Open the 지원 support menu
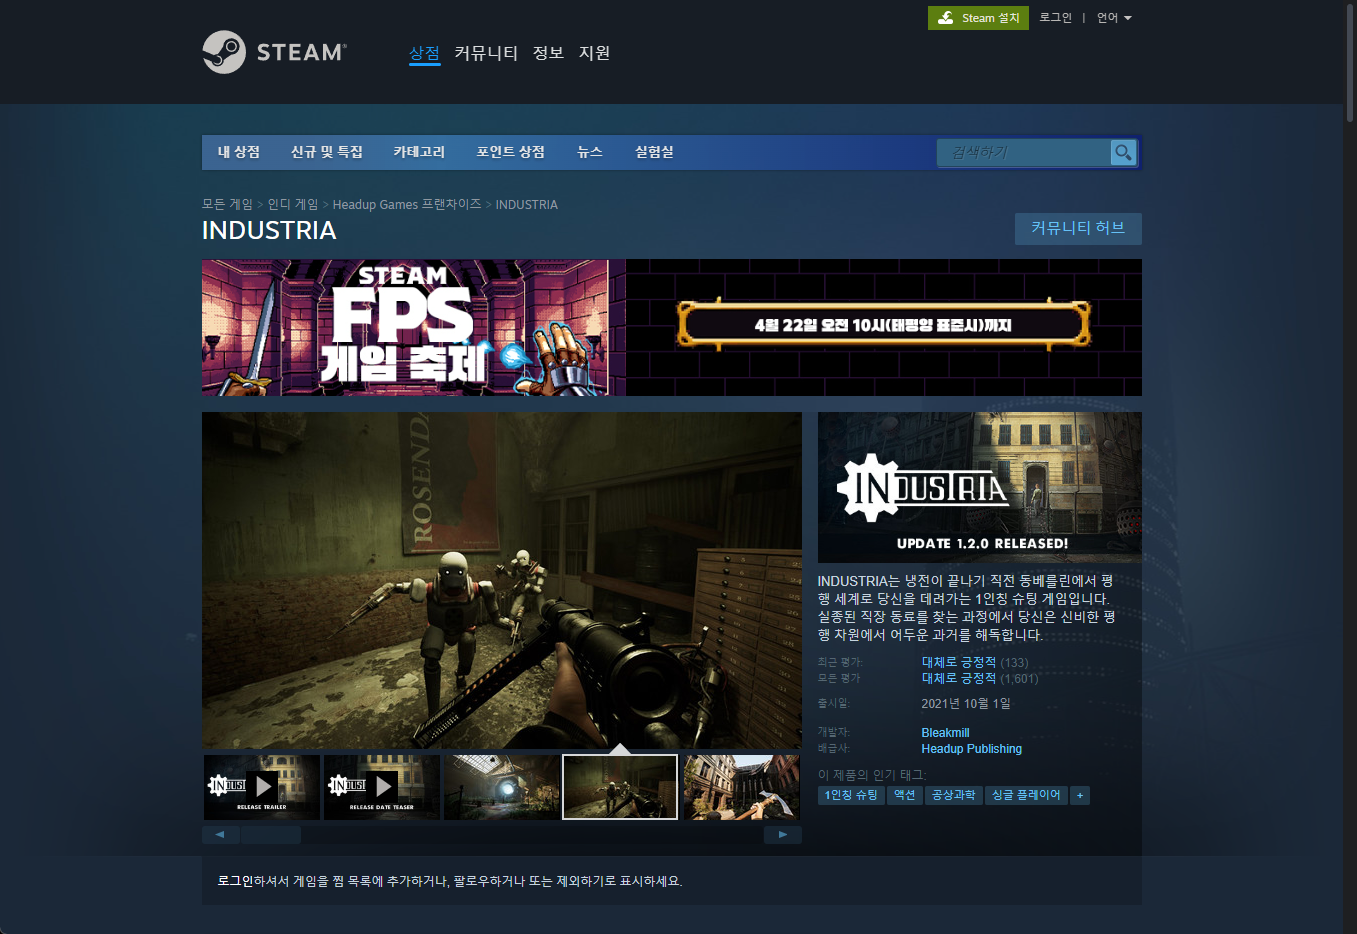The height and width of the screenshot is (934, 1357). [594, 53]
